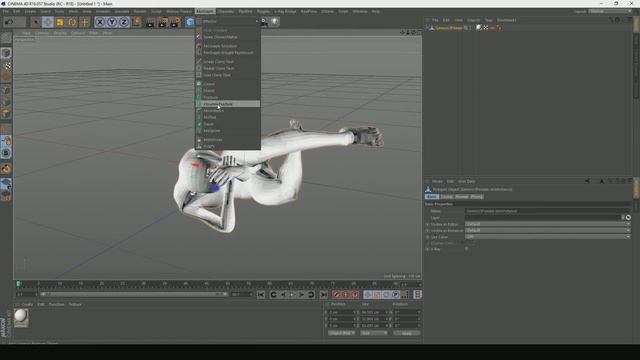The image size is (640, 360).
Task: Click the Name input field
Action: coord(548,211)
